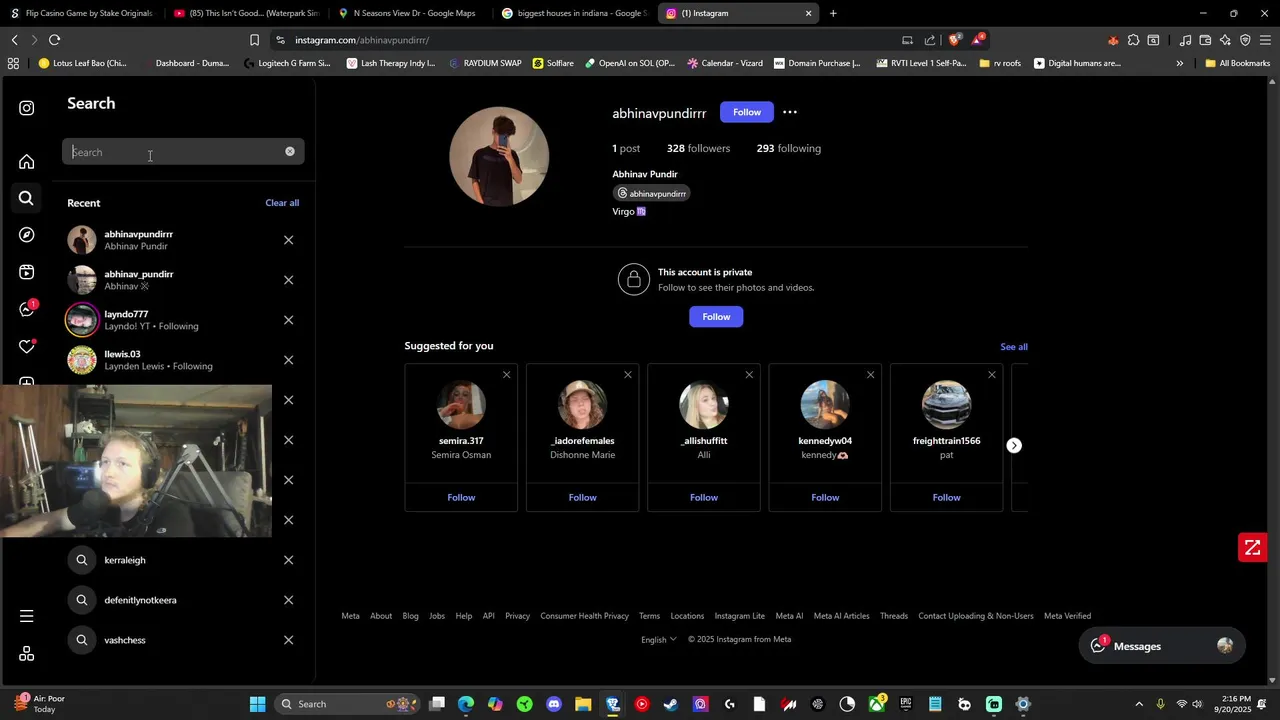Click abhinavpundirrr profile picture
Image resolution: width=1280 pixels, height=720 pixels.
(499, 156)
